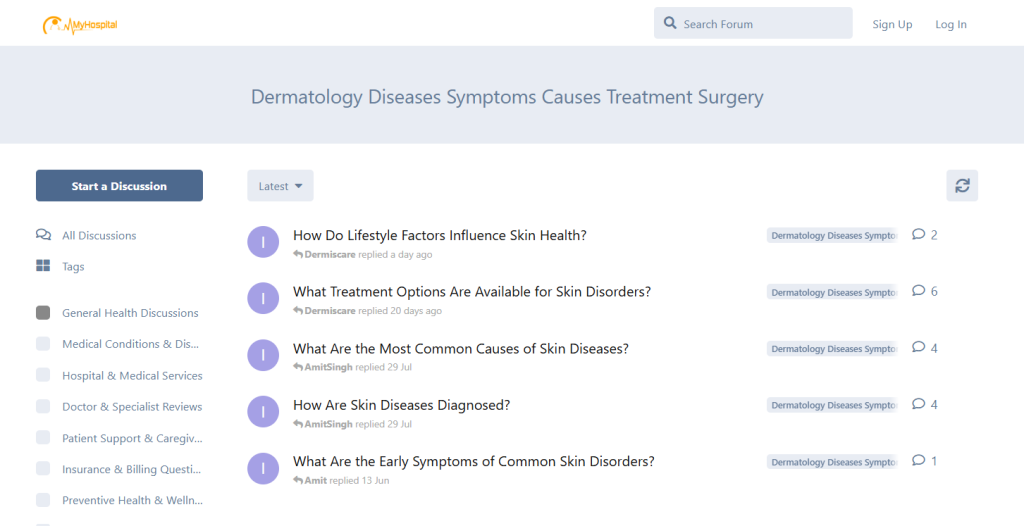Open the Latest sort dropdown

[x=280, y=186]
